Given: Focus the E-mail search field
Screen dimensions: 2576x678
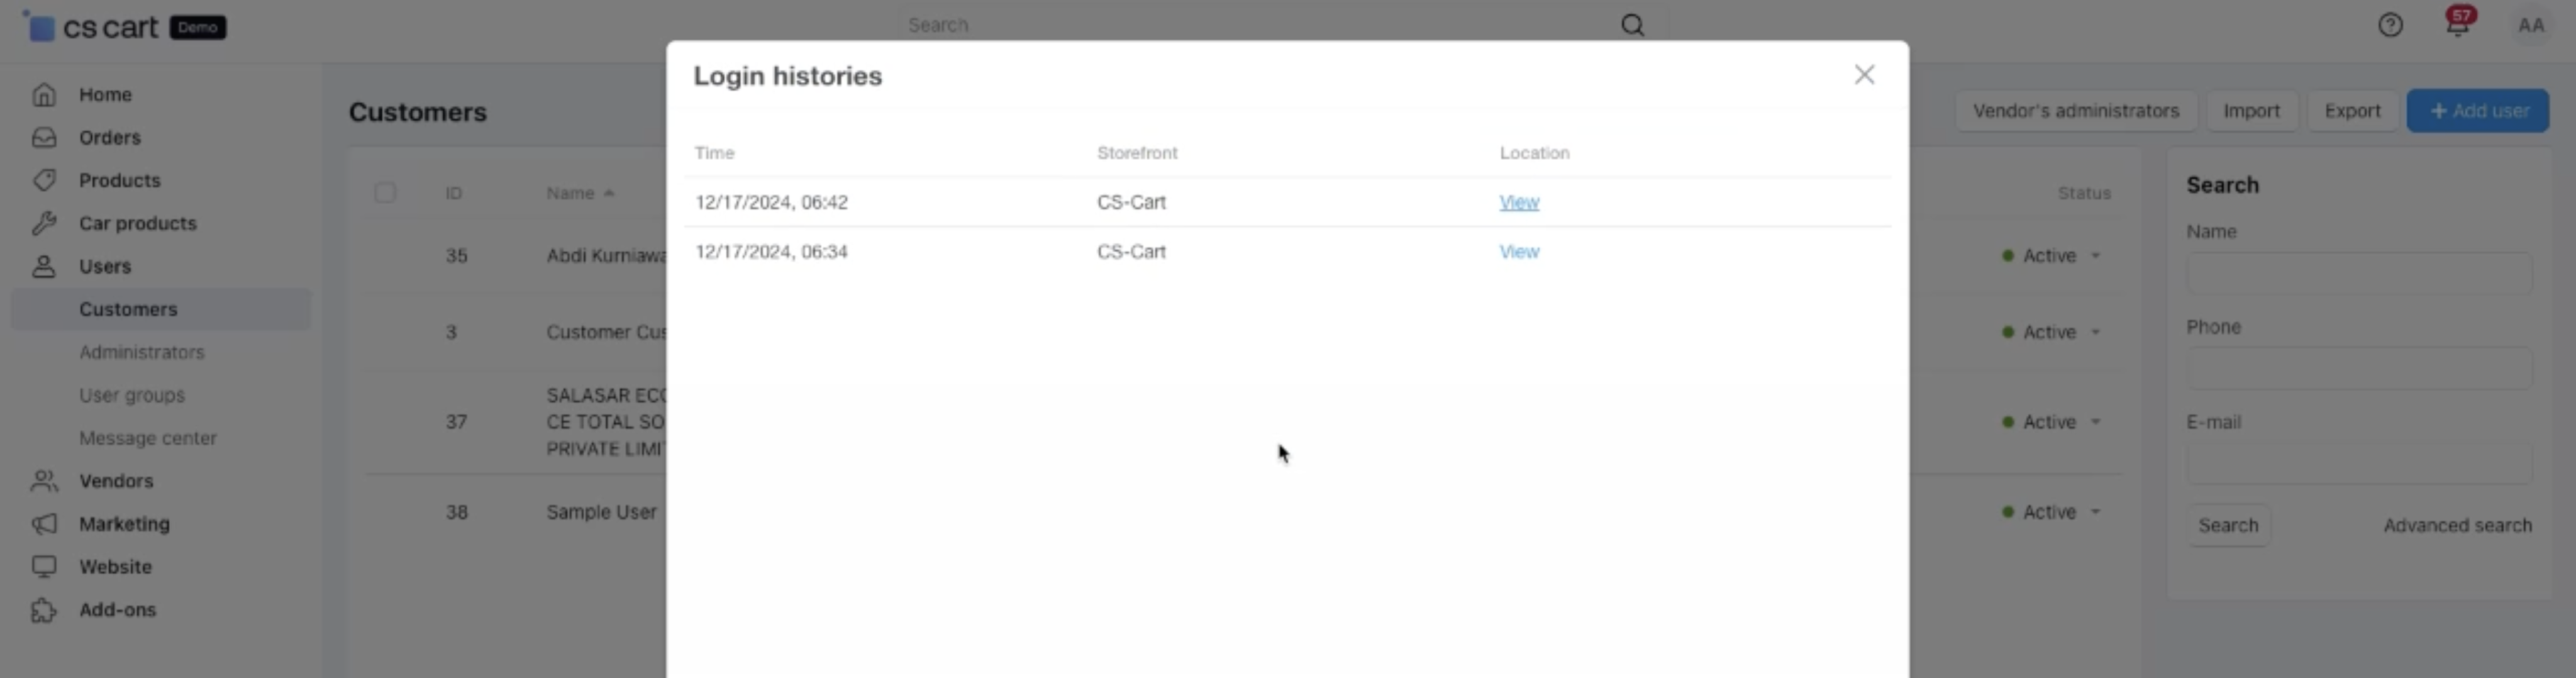Looking at the screenshot, I should [2358, 465].
